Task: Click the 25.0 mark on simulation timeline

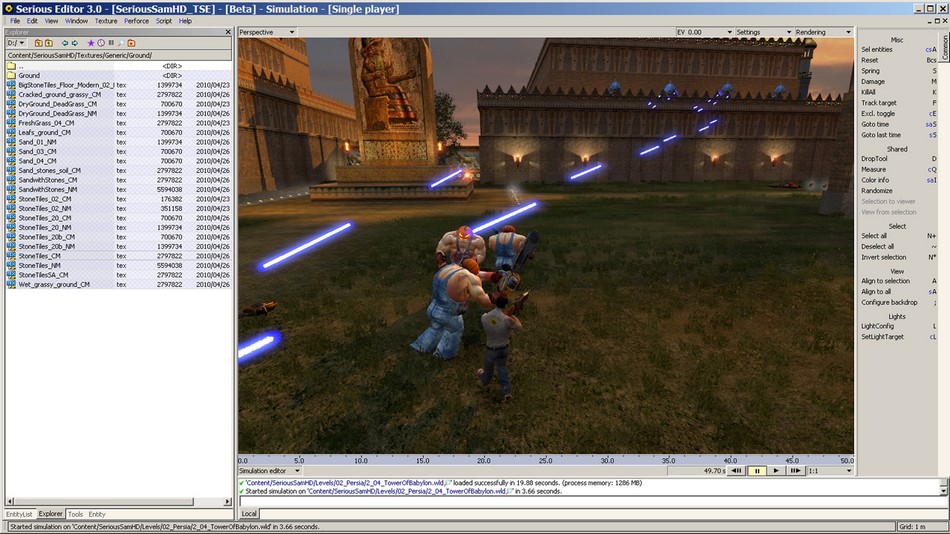Action: [545, 460]
